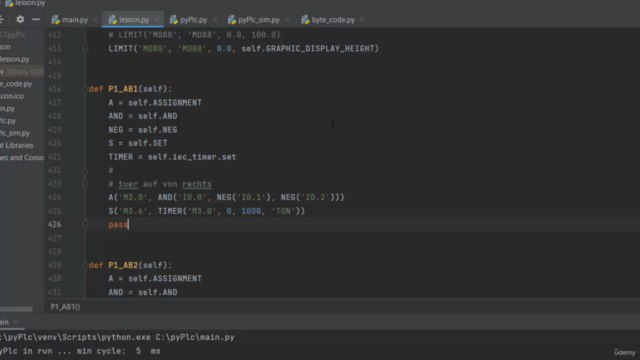The height and width of the screenshot is (360, 640).
Task: Click 'A = self.ASSIGNMENT' on line 417
Action: click(x=155, y=102)
